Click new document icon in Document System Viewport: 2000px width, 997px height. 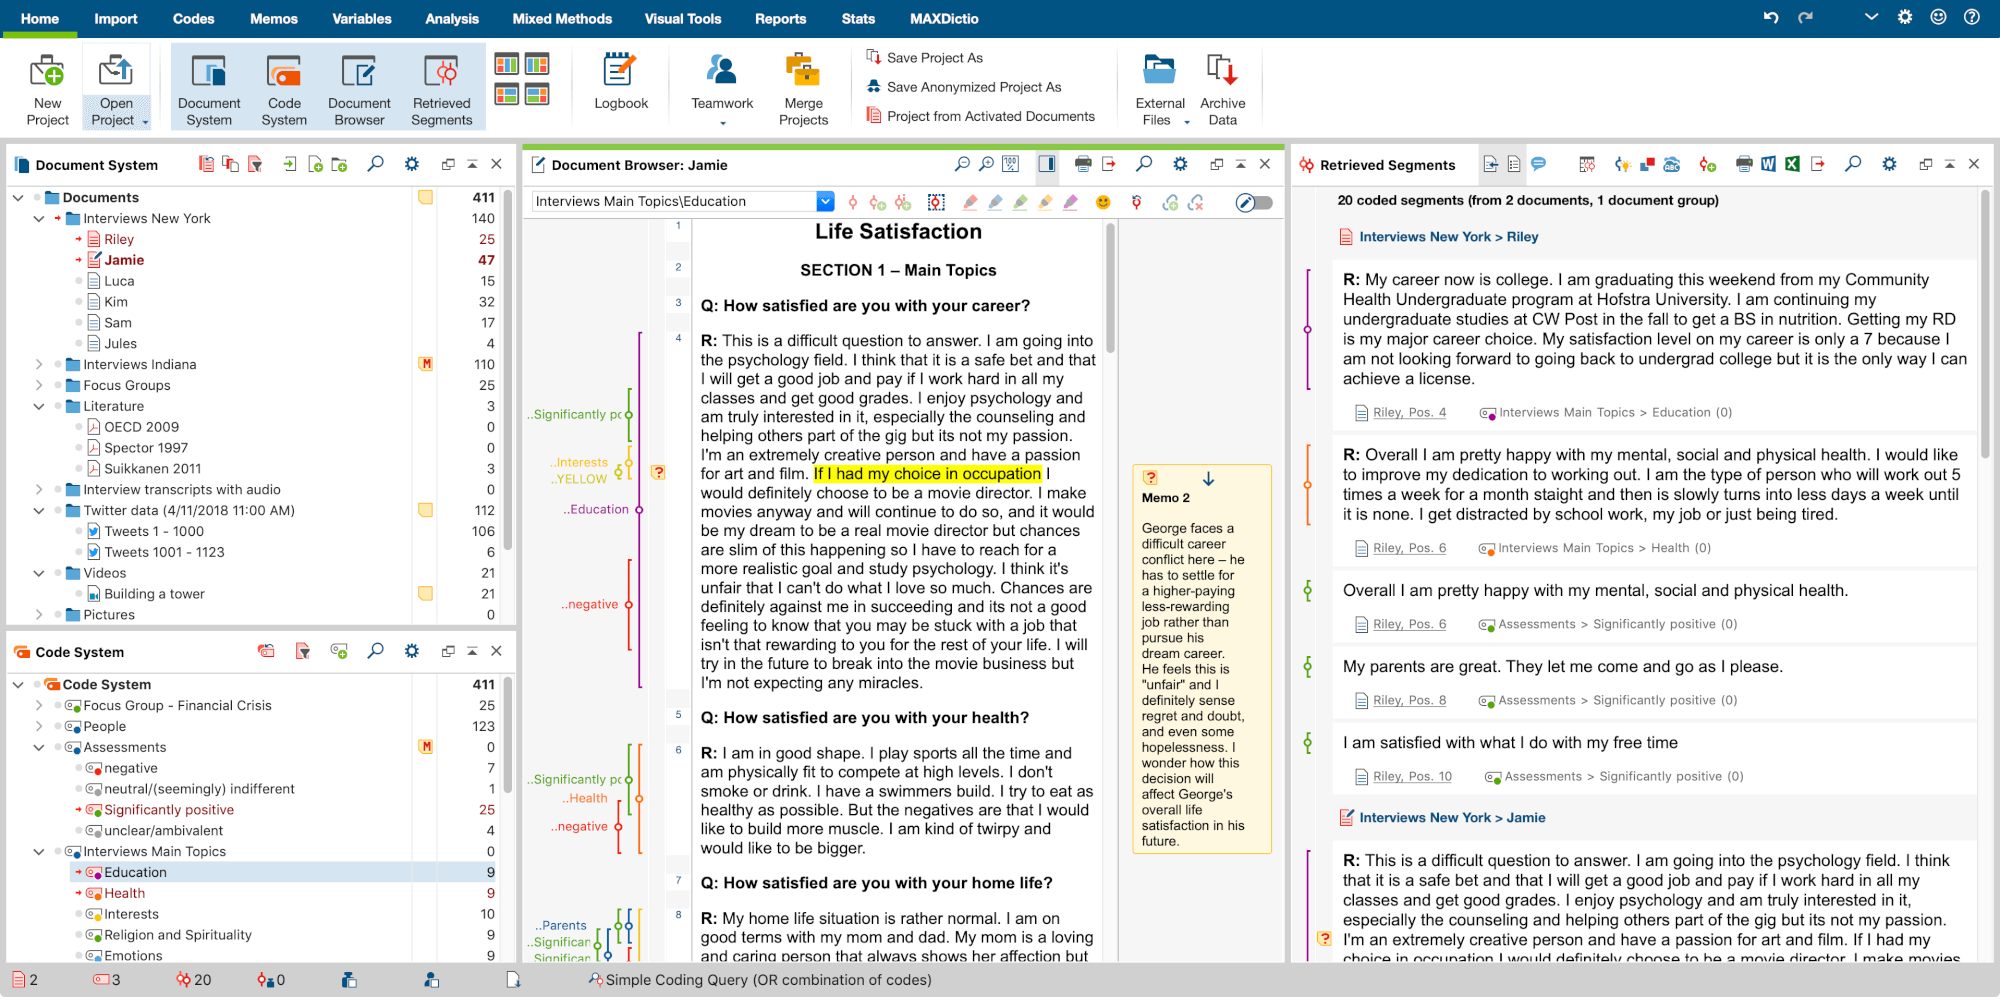[315, 164]
